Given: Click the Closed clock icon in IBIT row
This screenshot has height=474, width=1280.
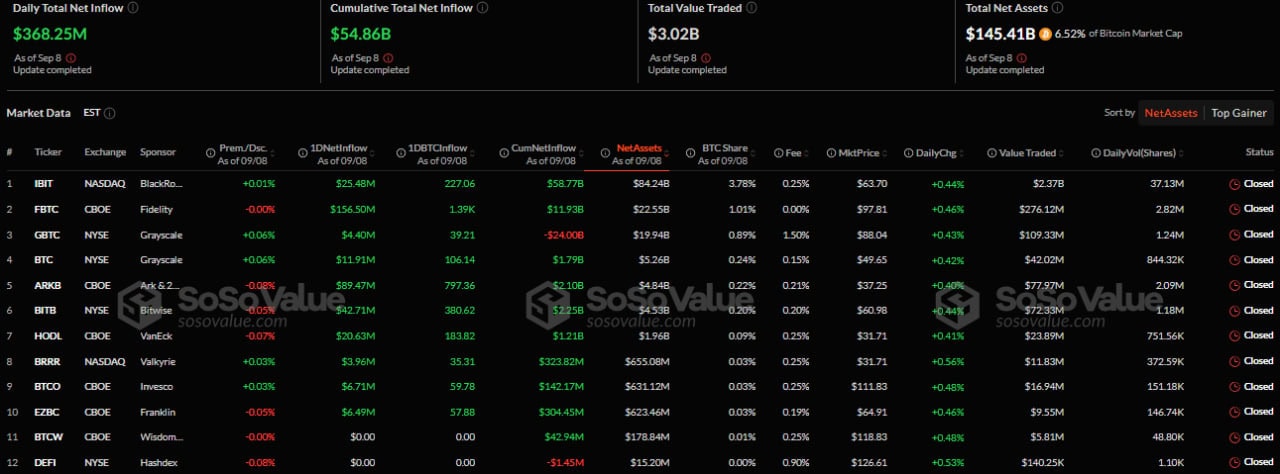Looking at the screenshot, I should (x=1234, y=184).
